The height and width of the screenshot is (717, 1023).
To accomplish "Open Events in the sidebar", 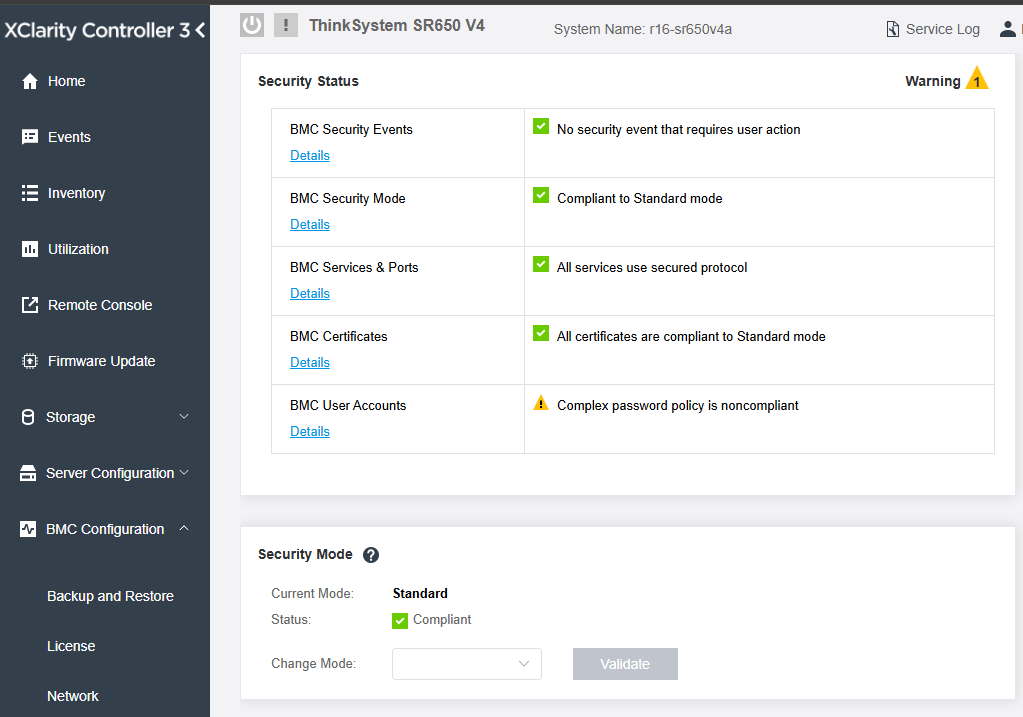I will (x=69, y=137).
